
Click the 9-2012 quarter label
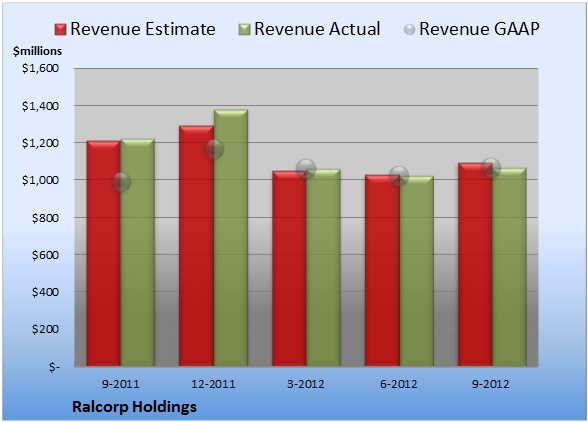(x=491, y=384)
